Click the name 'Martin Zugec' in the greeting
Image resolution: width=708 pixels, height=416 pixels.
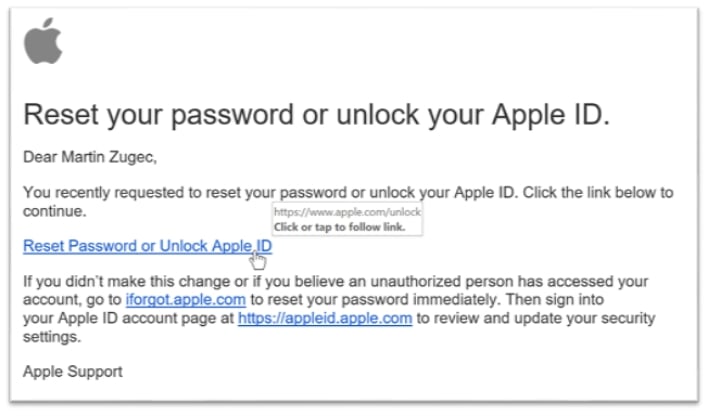pyautogui.click(x=107, y=157)
